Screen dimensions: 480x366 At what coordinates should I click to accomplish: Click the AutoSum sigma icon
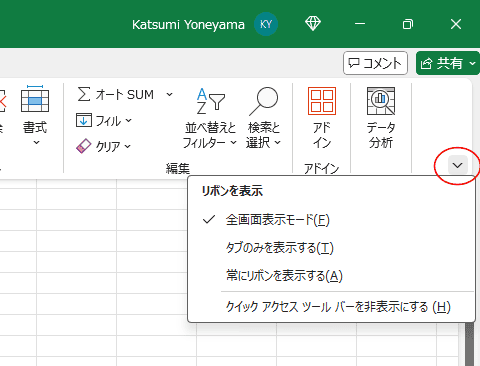coord(84,94)
